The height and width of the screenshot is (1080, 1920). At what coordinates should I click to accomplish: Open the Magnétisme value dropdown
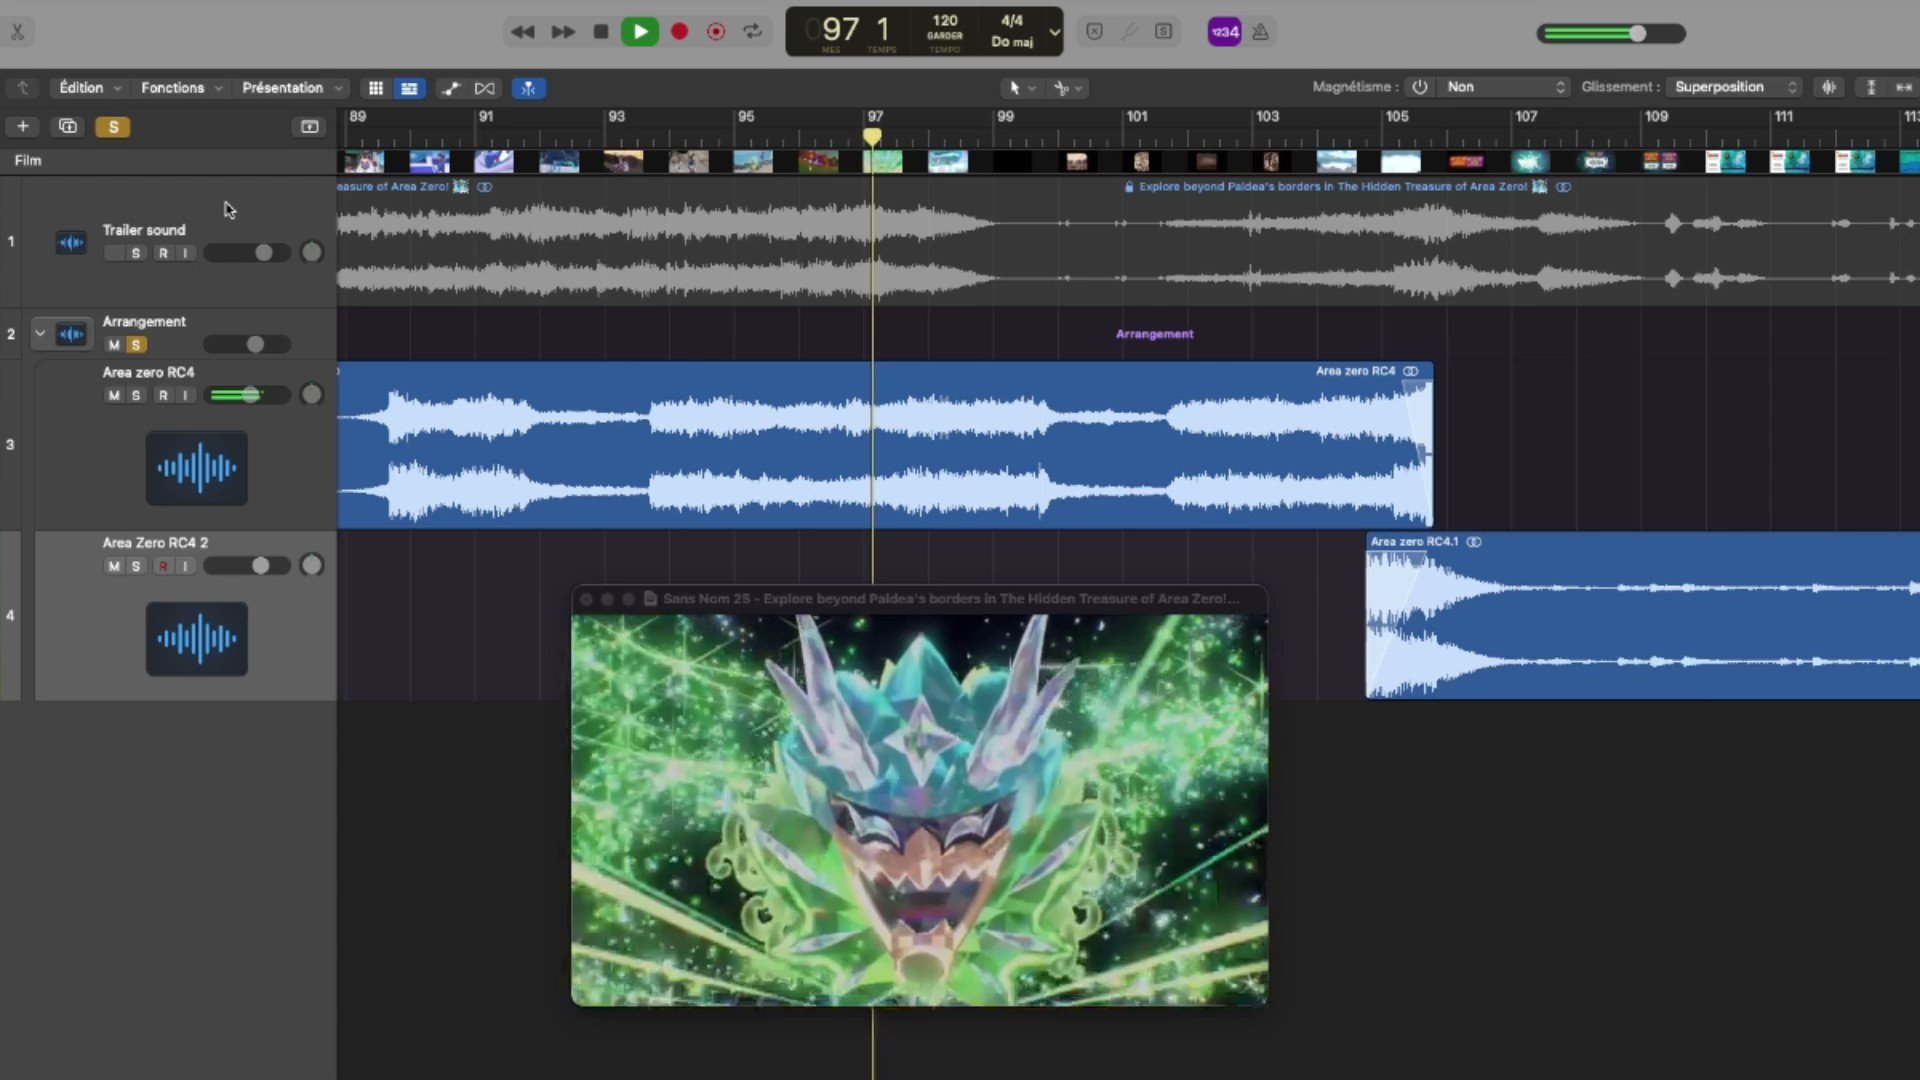click(1504, 87)
